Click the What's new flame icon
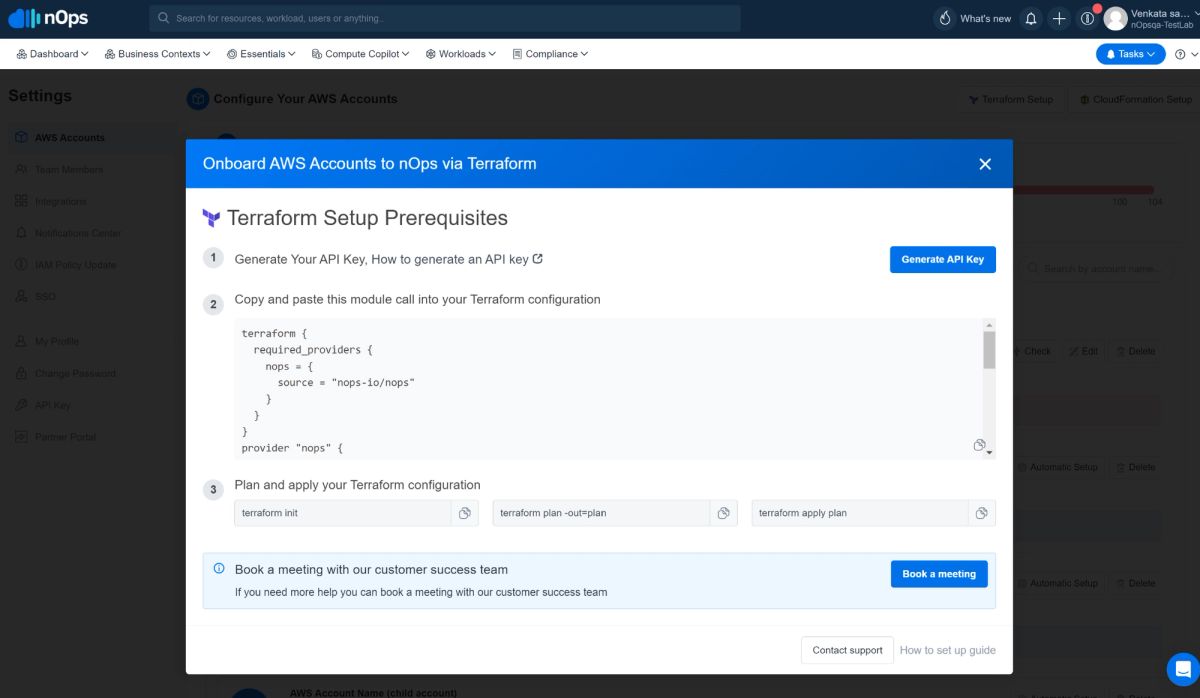The image size is (1200, 698). click(944, 18)
